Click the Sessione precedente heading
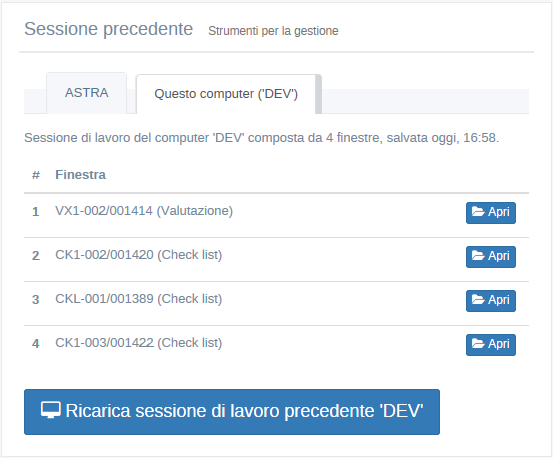553x458 pixels. [109, 29]
